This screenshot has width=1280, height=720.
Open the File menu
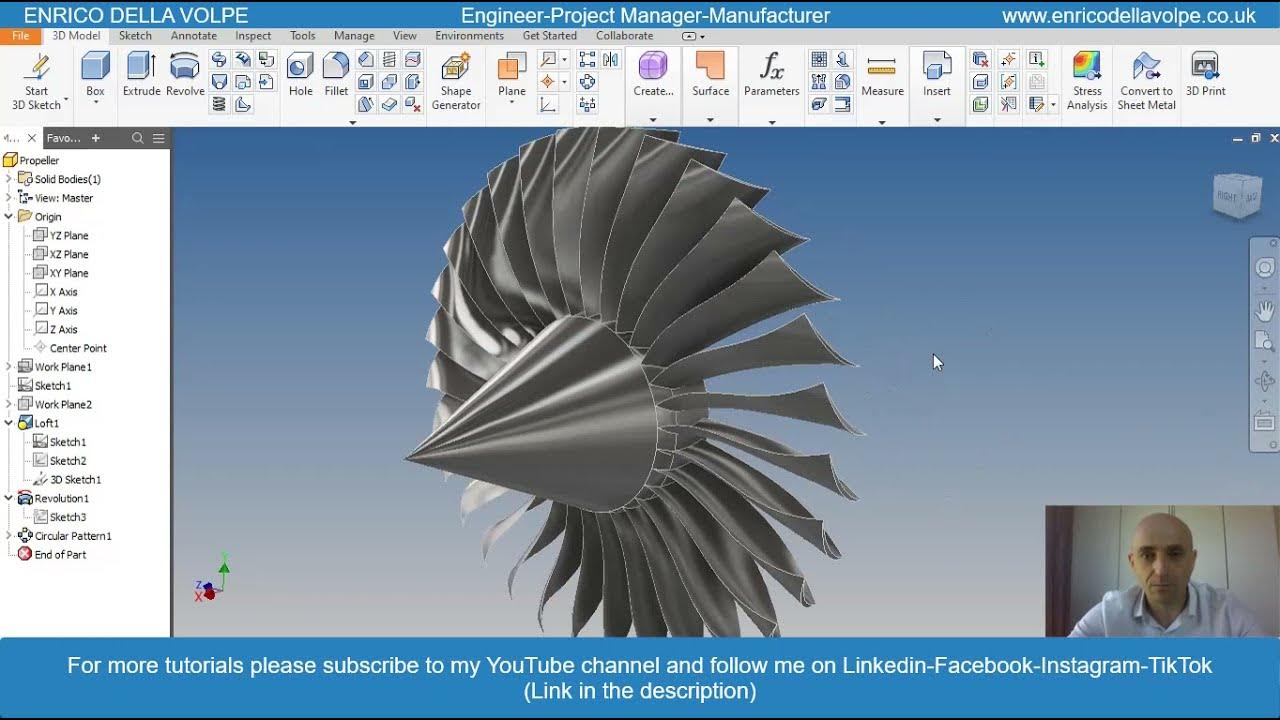[x=21, y=36]
